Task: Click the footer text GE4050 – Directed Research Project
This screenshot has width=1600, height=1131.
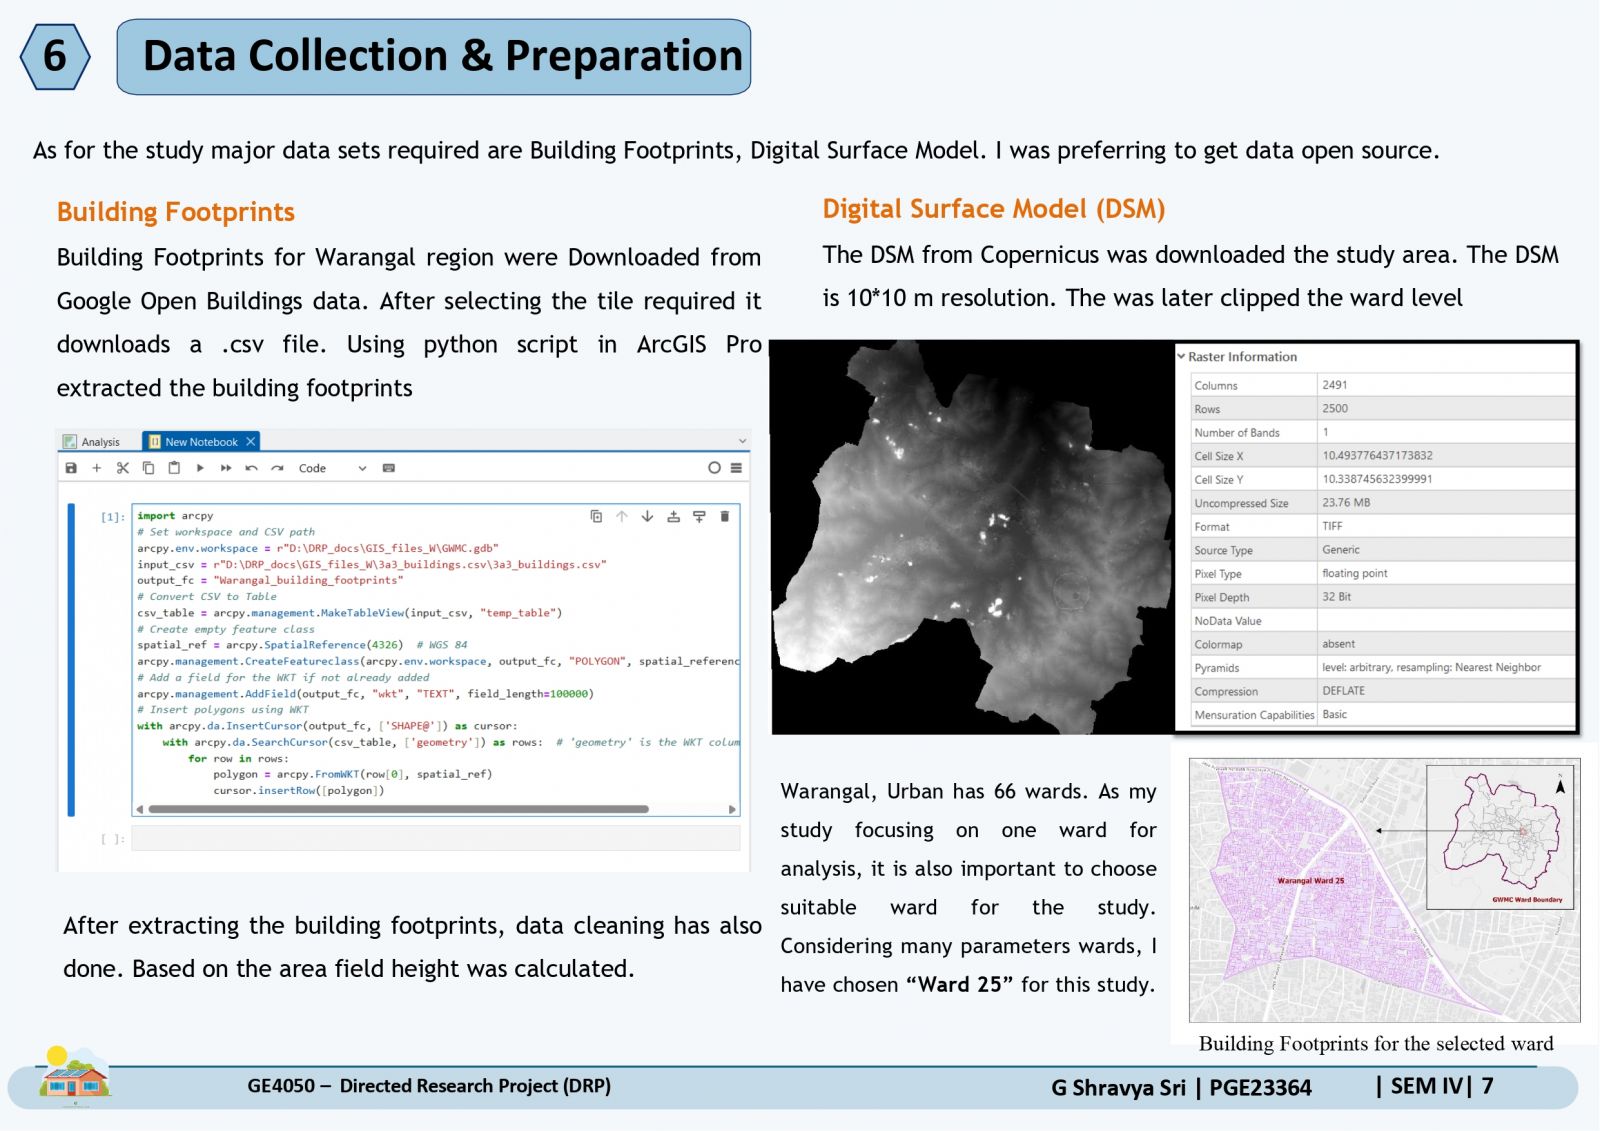Action: (429, 1086)
